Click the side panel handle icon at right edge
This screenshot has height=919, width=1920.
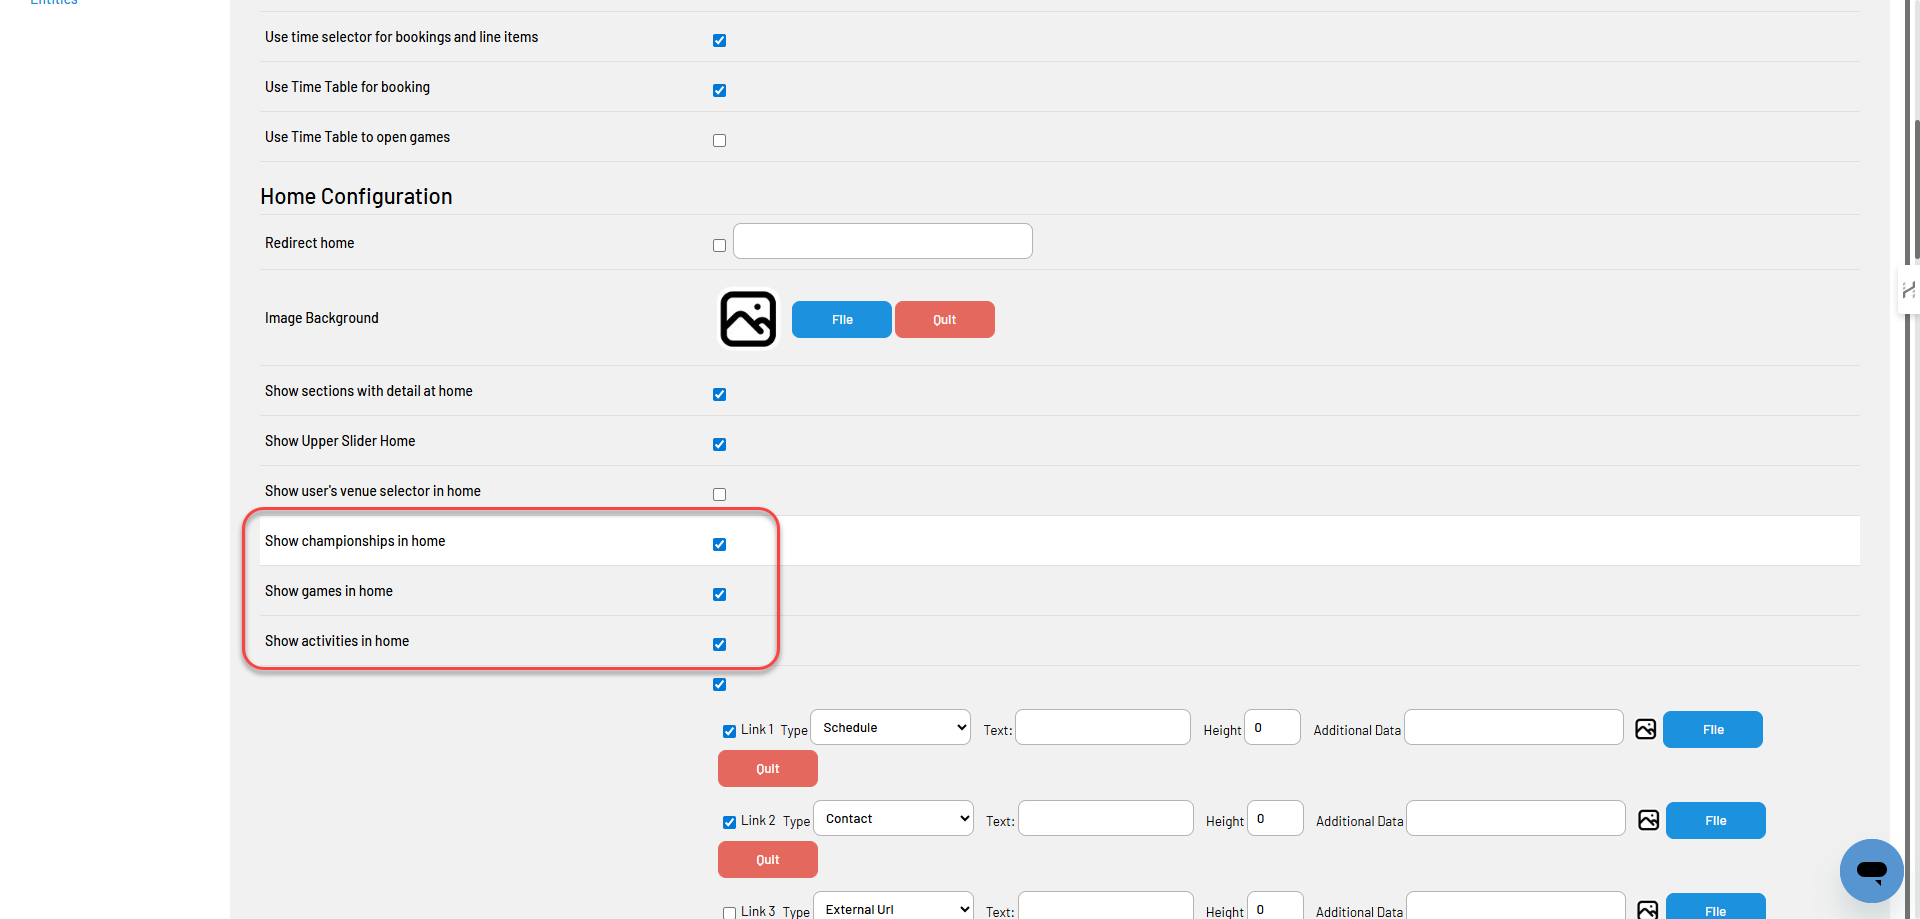(1909, 290)
